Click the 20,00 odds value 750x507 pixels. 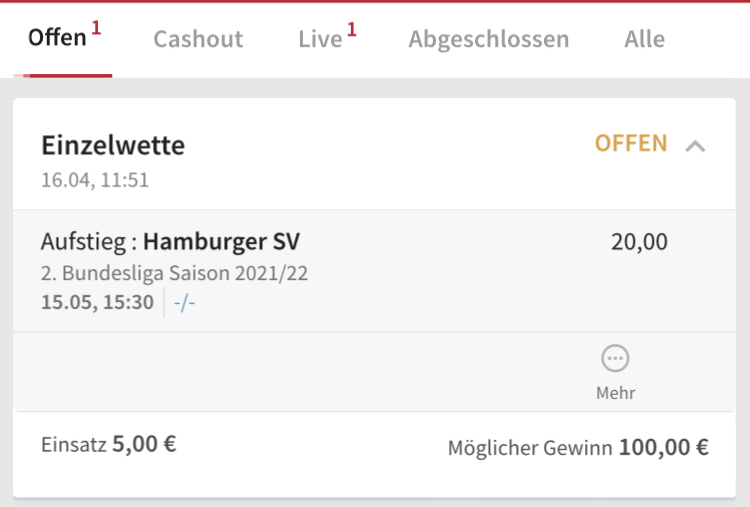(639, 242)
